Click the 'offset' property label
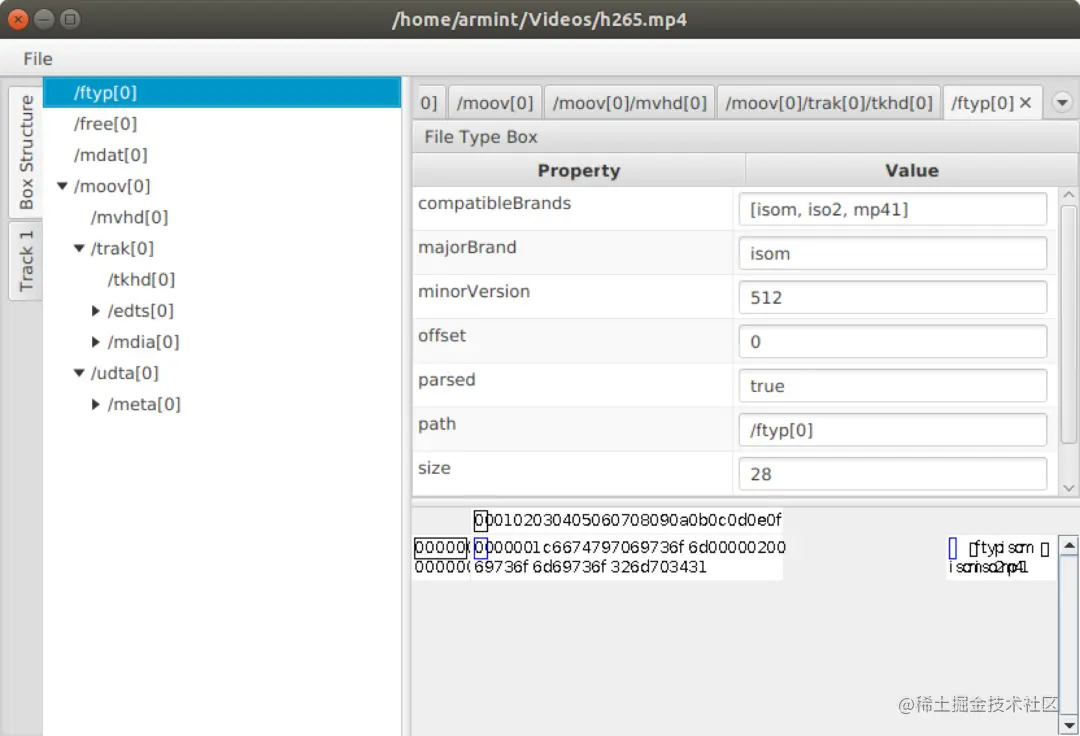Image resolution: width=1080 pixels, height=736 pixels. click(x=442, y=335)
